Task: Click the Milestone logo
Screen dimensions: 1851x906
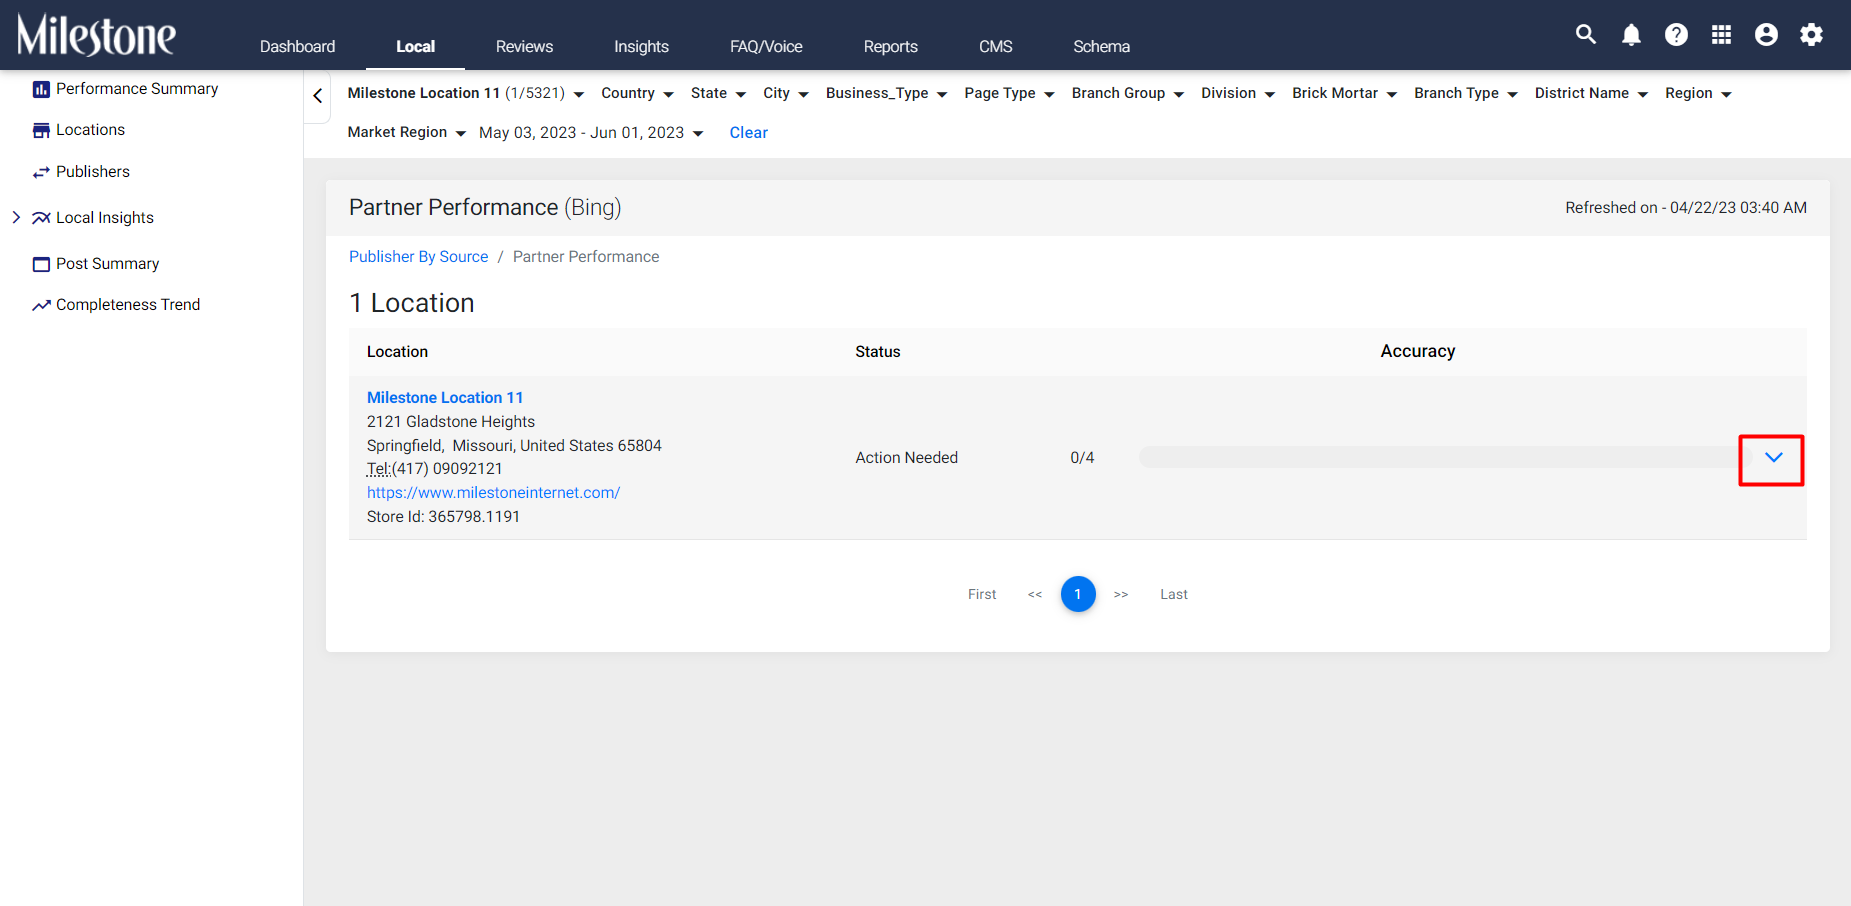Action: pyautogui.click(x=96, y=35)
